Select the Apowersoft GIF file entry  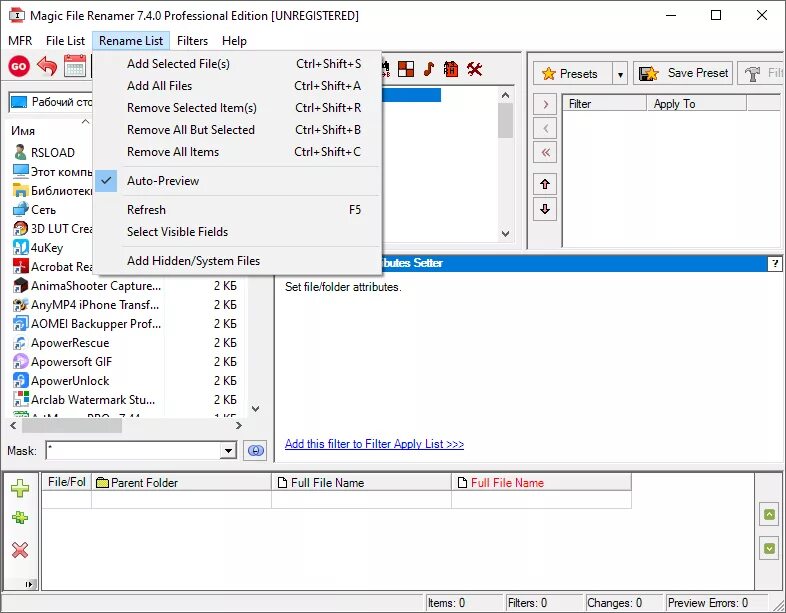(x=63, y=362)
